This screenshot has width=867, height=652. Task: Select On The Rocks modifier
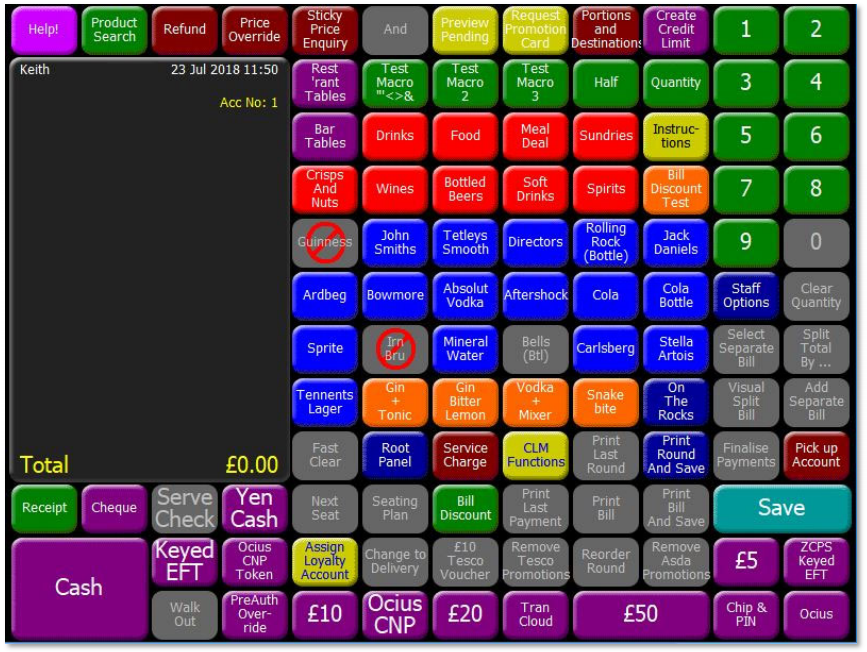(x=676, y=401)
